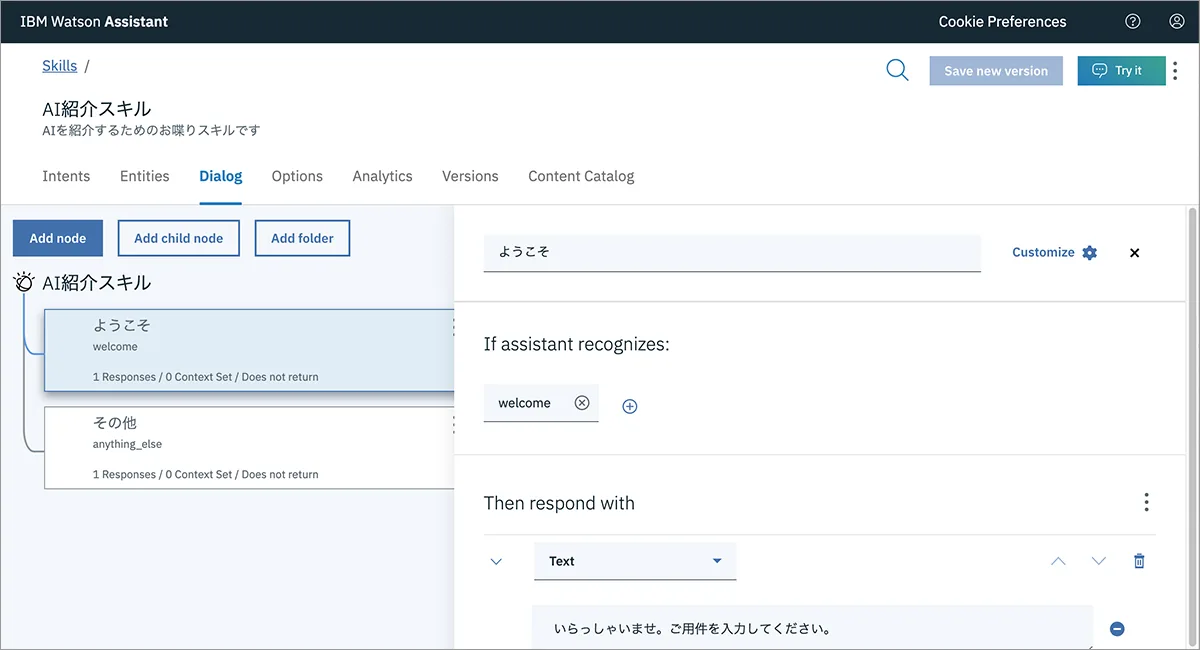The image size is (1200, 650).
Task: Switch to the Entities tab
Action: point(145,176)
